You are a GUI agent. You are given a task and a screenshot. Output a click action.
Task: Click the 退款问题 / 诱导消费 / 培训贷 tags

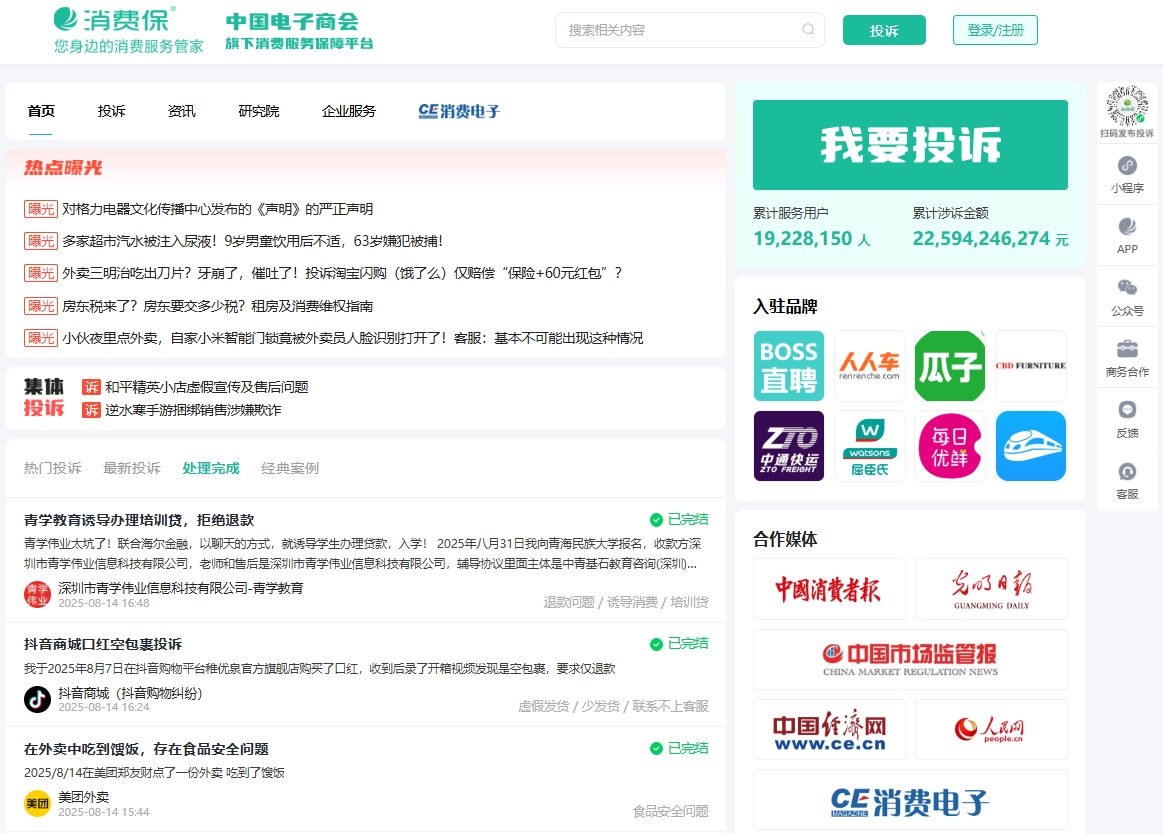[x=625, y=602]
